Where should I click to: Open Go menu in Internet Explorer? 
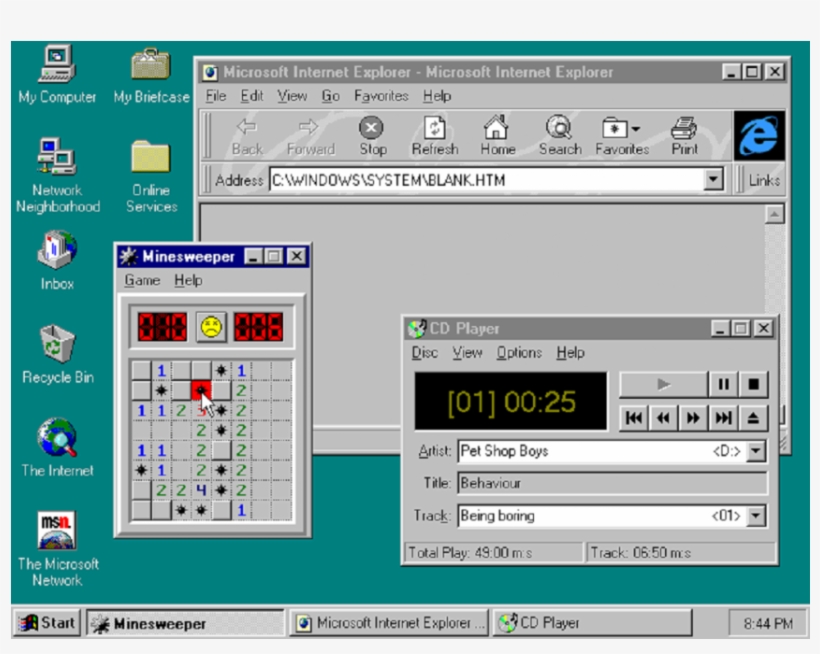coord(330,96)
